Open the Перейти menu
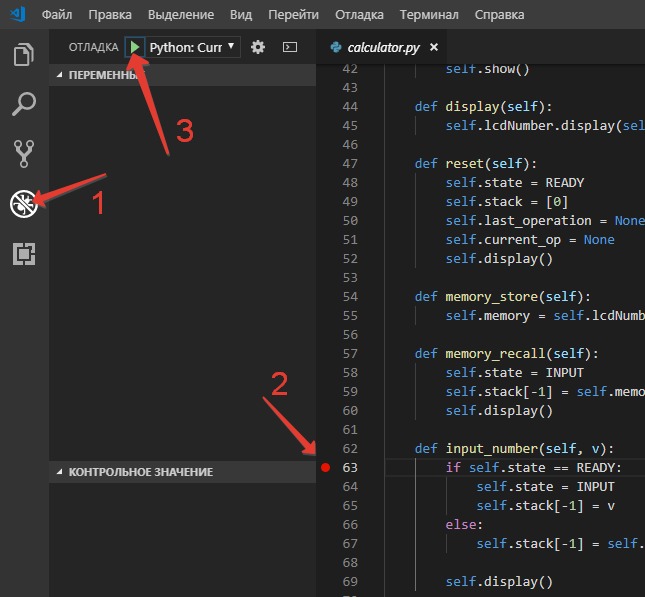 tap(293, 15)
